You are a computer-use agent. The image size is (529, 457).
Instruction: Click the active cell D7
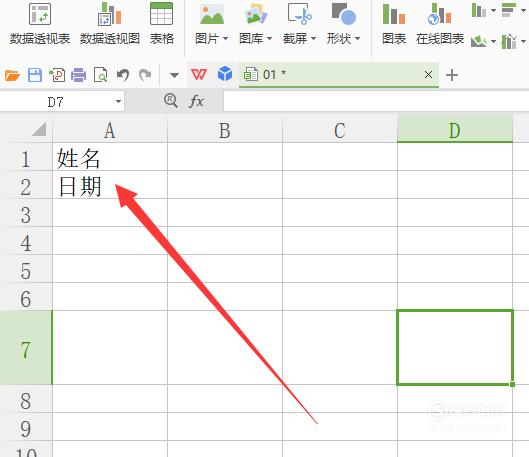coord(455,348)
